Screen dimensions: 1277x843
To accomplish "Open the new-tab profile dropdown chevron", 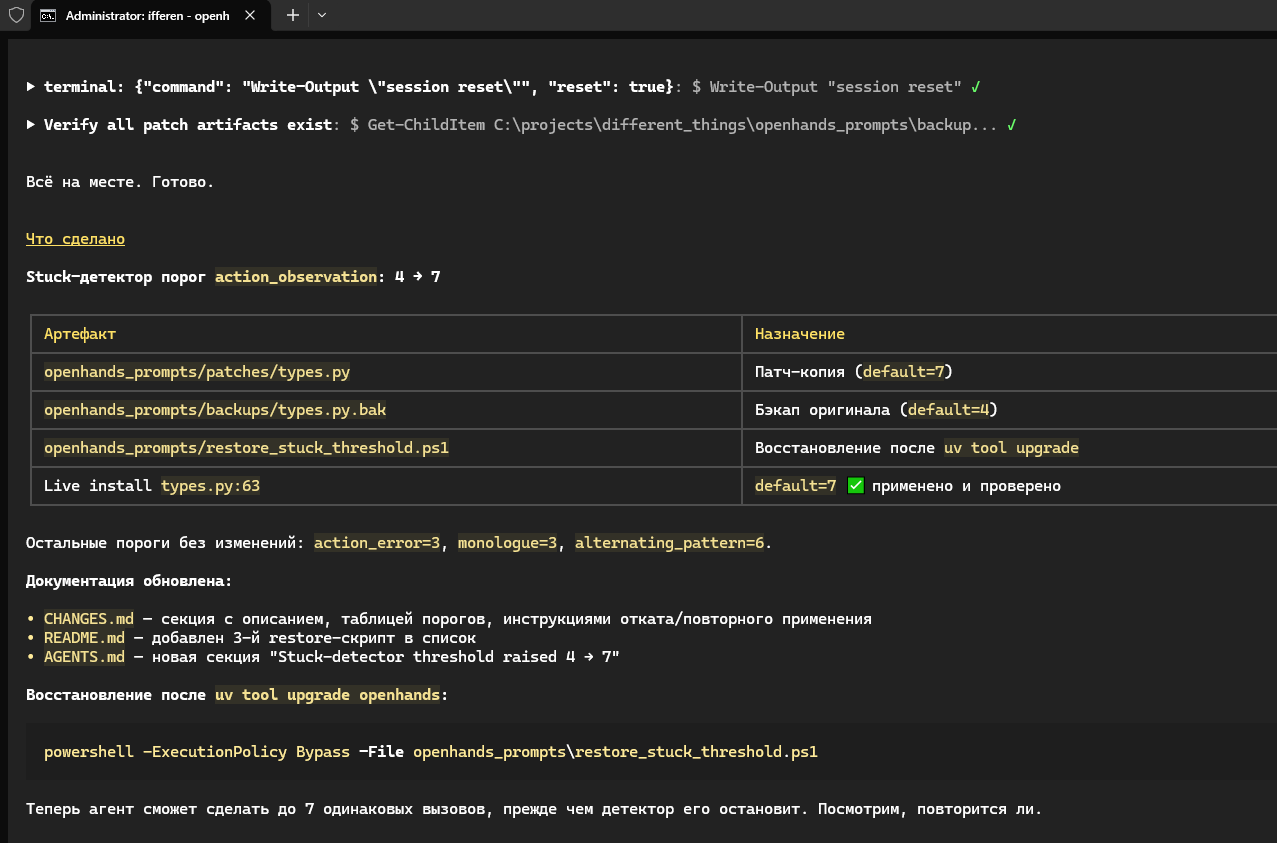I will click(321, 15).
